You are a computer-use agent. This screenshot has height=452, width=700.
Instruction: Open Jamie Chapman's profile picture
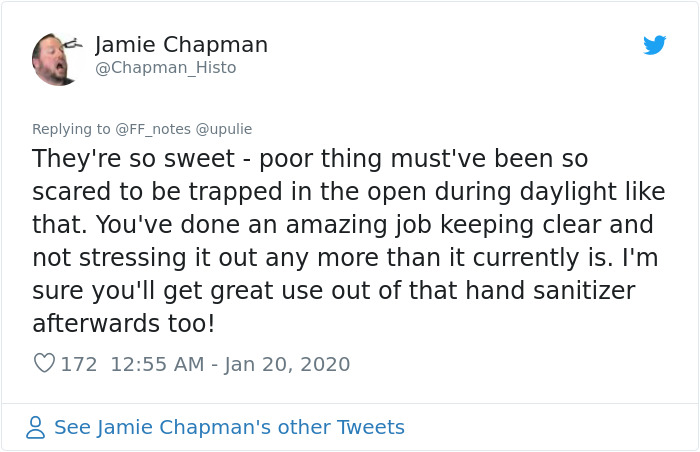(x=57, y=58)
